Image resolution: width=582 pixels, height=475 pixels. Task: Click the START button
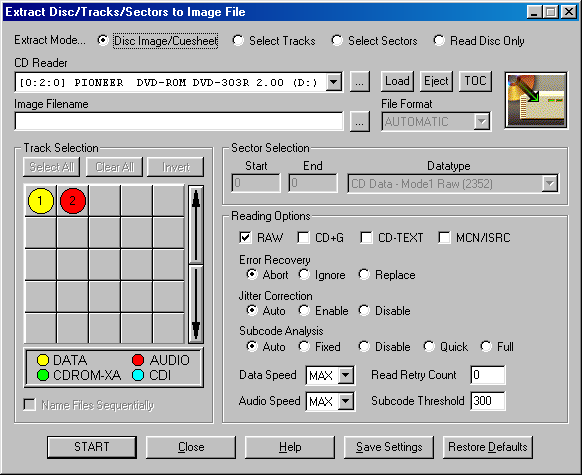coord(92,447)
